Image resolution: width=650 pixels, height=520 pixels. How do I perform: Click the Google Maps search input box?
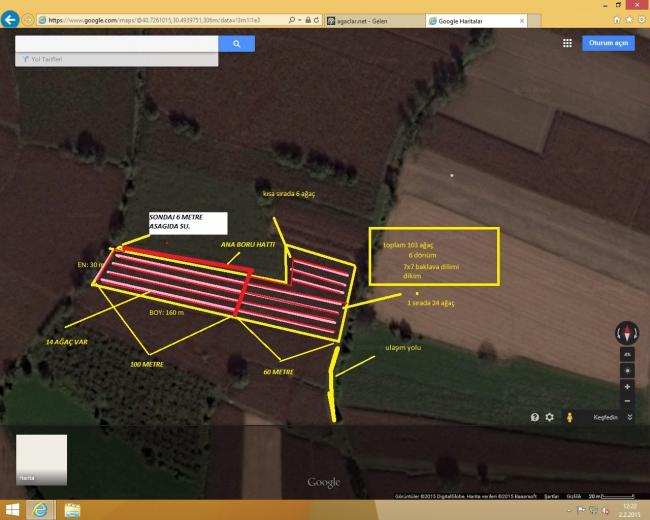coord(116,44)
